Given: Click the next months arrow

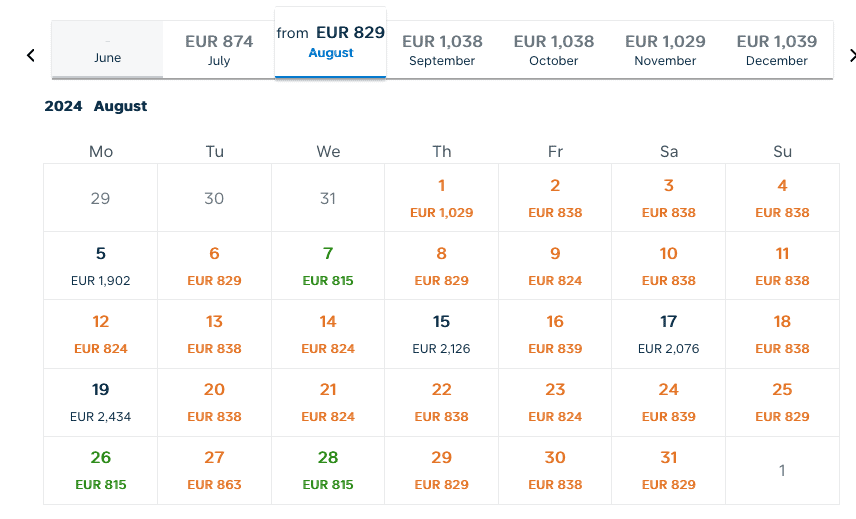Looking at the screenshot, I should point(851,55).
